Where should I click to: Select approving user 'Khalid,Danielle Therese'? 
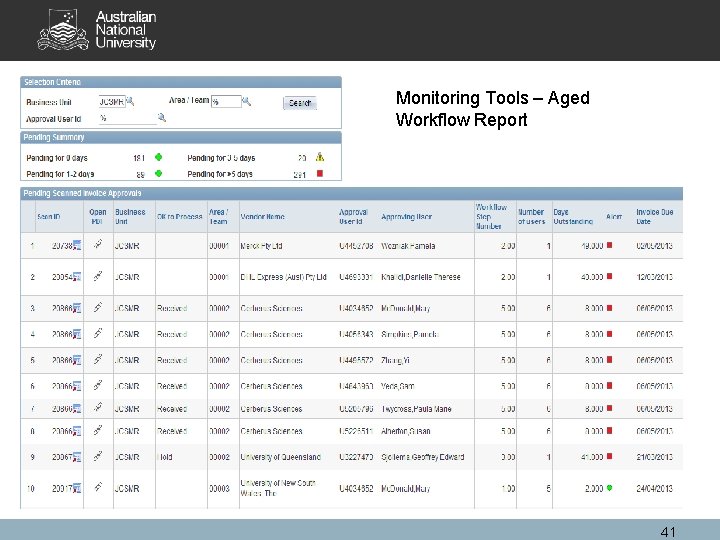click(421, 277)
